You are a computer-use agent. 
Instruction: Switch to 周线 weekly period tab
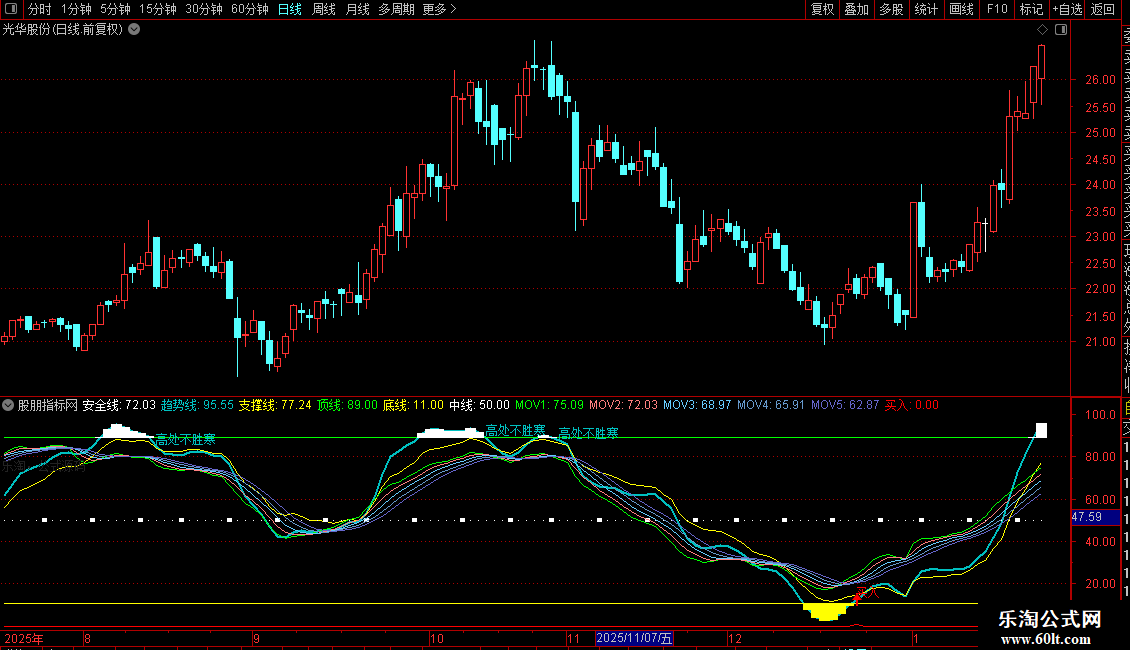(x=324, y=10)
